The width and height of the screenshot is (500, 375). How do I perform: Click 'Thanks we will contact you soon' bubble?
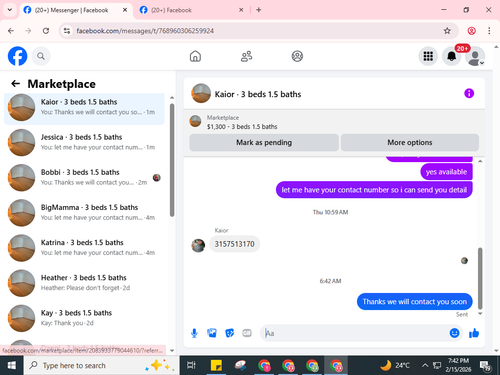coord(415,302)
